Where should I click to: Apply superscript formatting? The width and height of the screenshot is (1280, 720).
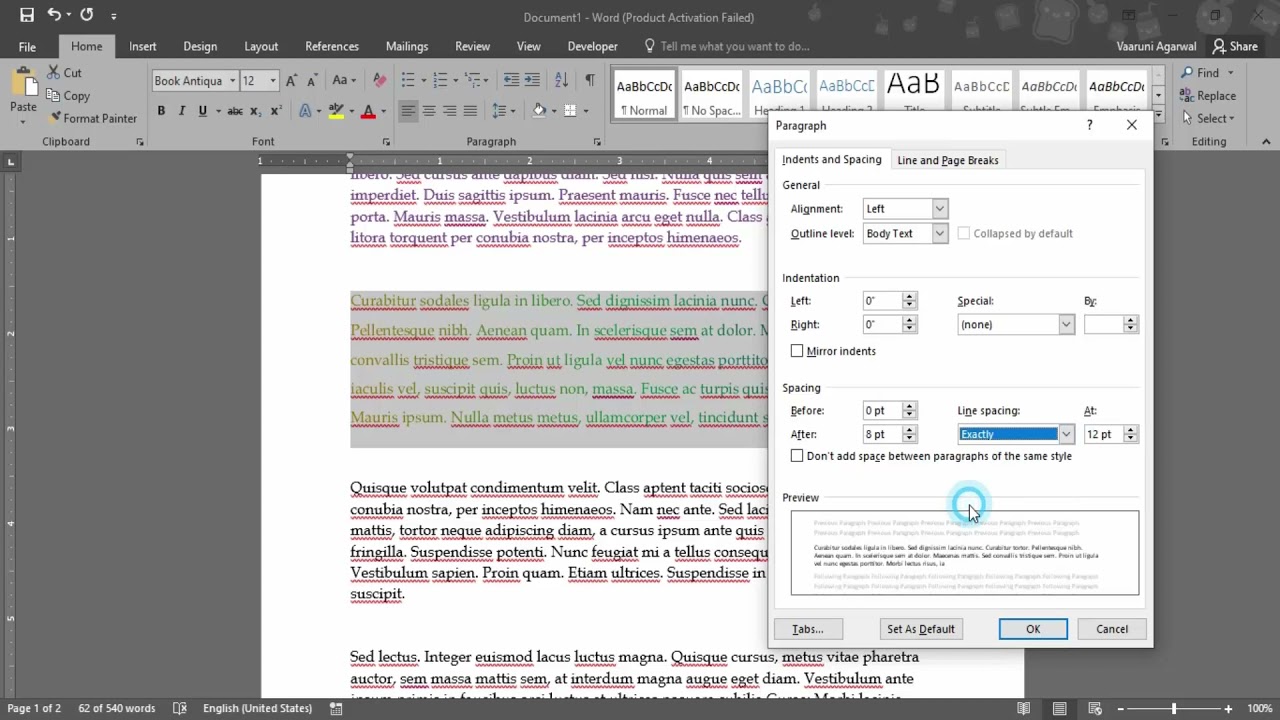tap(275, 111)
